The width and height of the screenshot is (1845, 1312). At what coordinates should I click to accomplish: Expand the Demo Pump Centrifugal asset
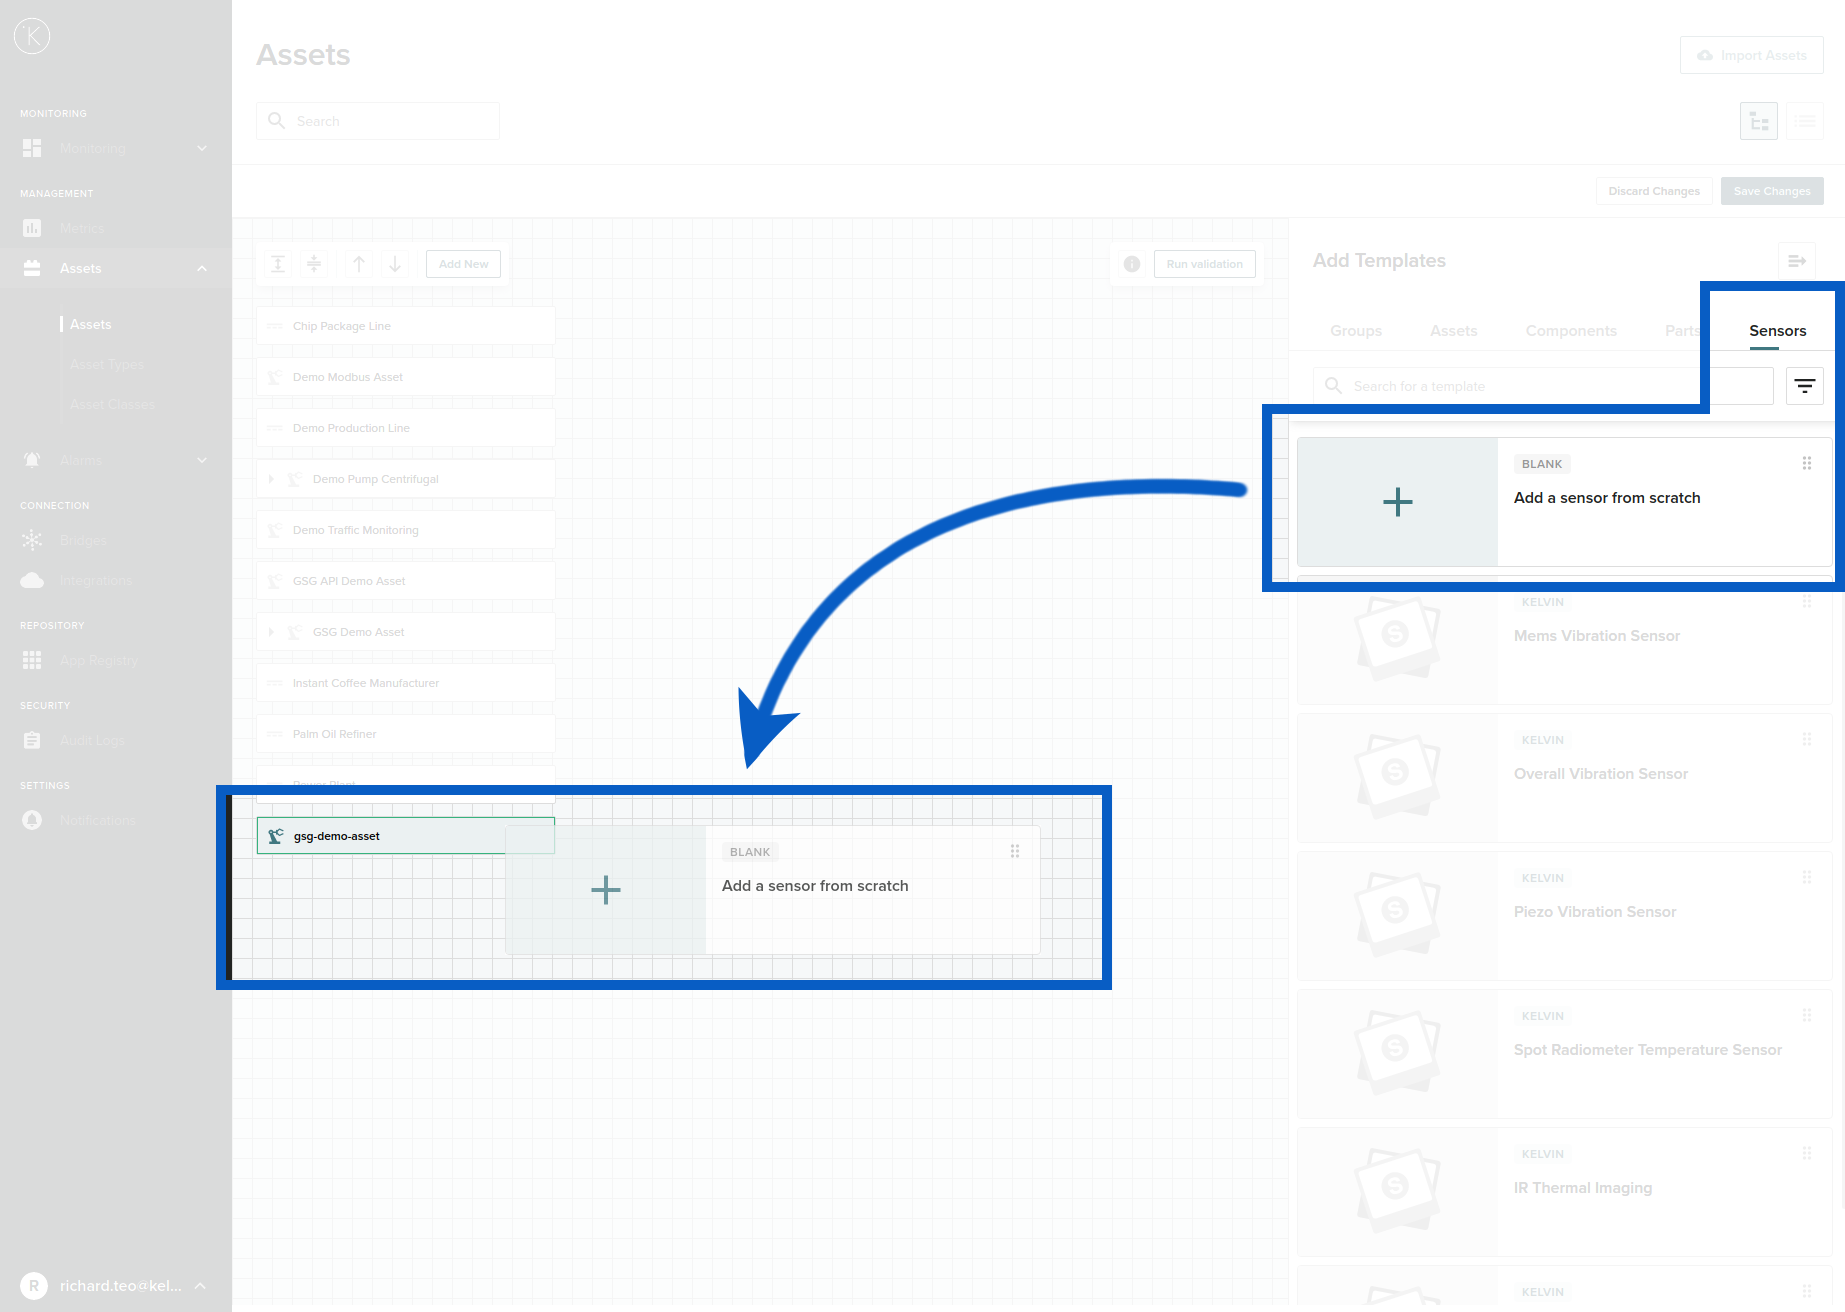271,478
